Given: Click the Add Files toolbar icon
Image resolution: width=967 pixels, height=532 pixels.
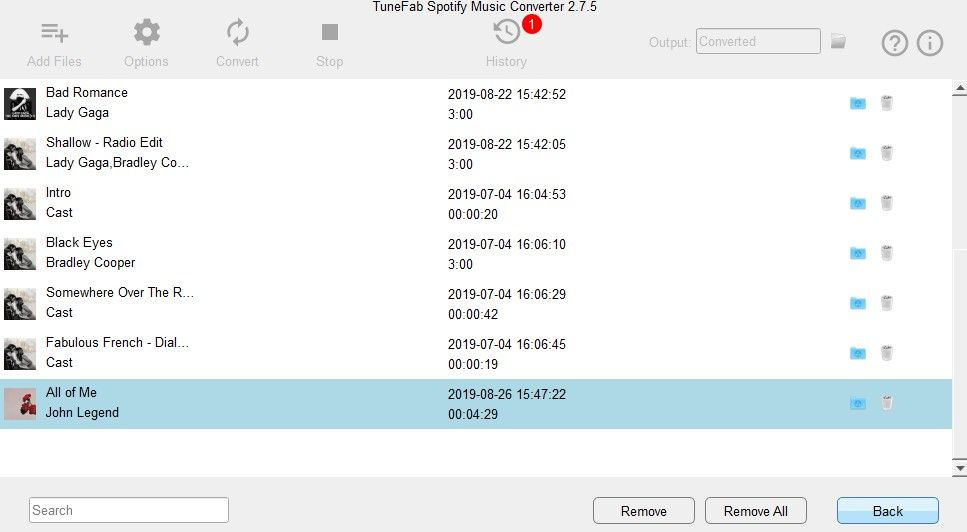Looking at the screenshot, I should point(54,32).
